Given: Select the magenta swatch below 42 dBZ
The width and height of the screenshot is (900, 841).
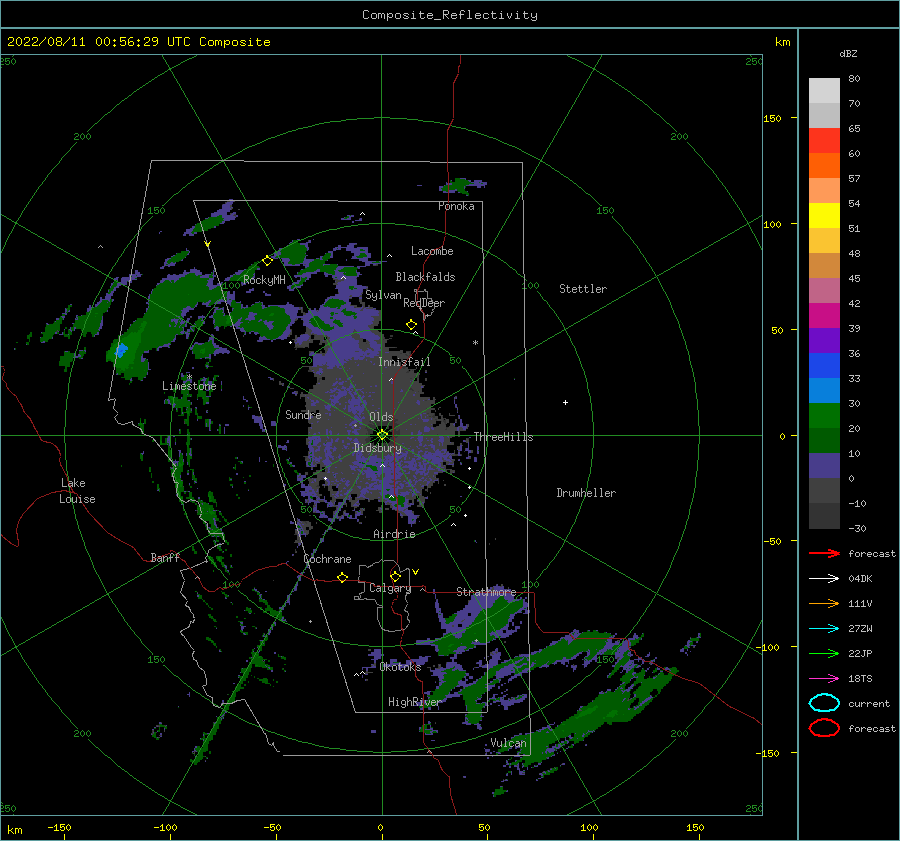Looking at the screenshot, I should coord(824,316).
